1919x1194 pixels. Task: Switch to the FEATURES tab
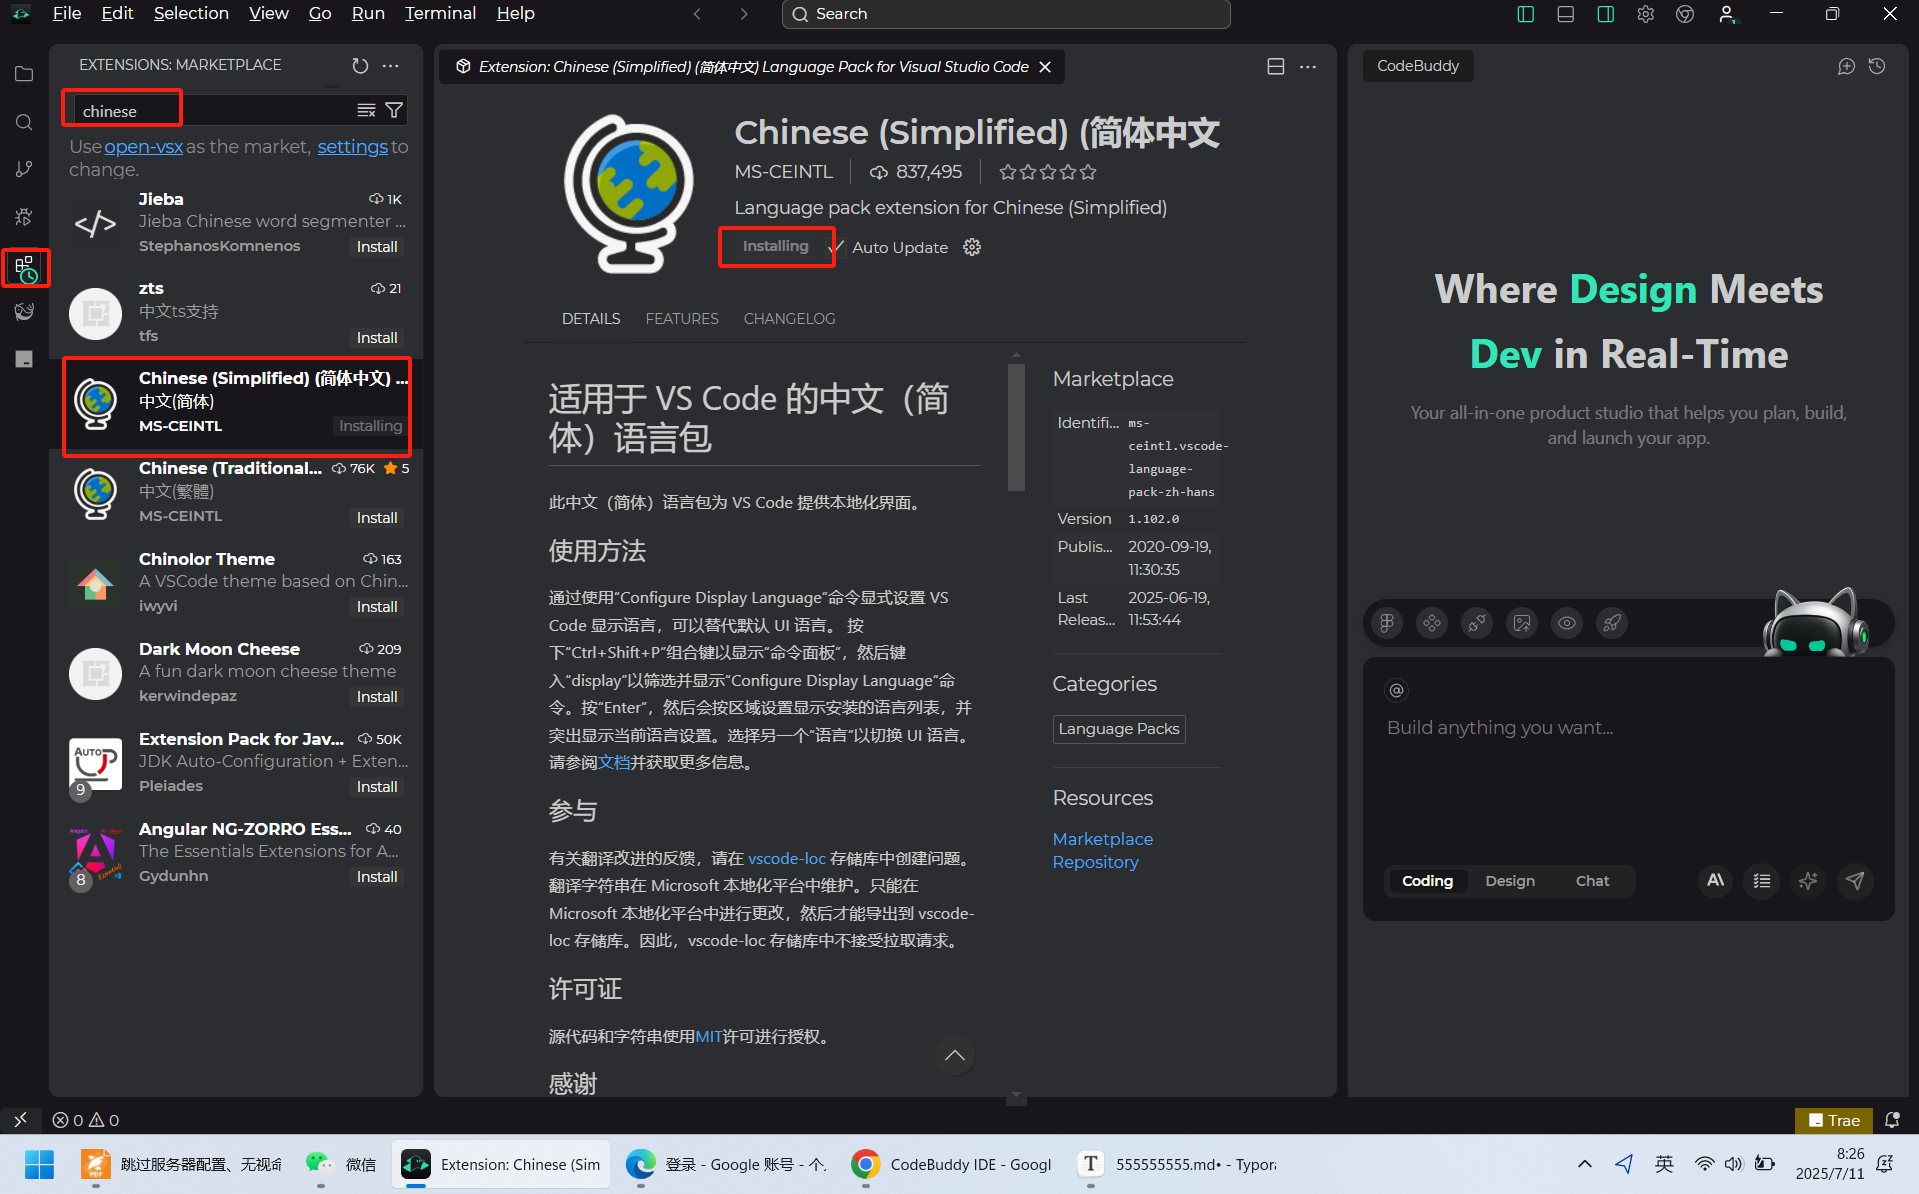[682, 318]
